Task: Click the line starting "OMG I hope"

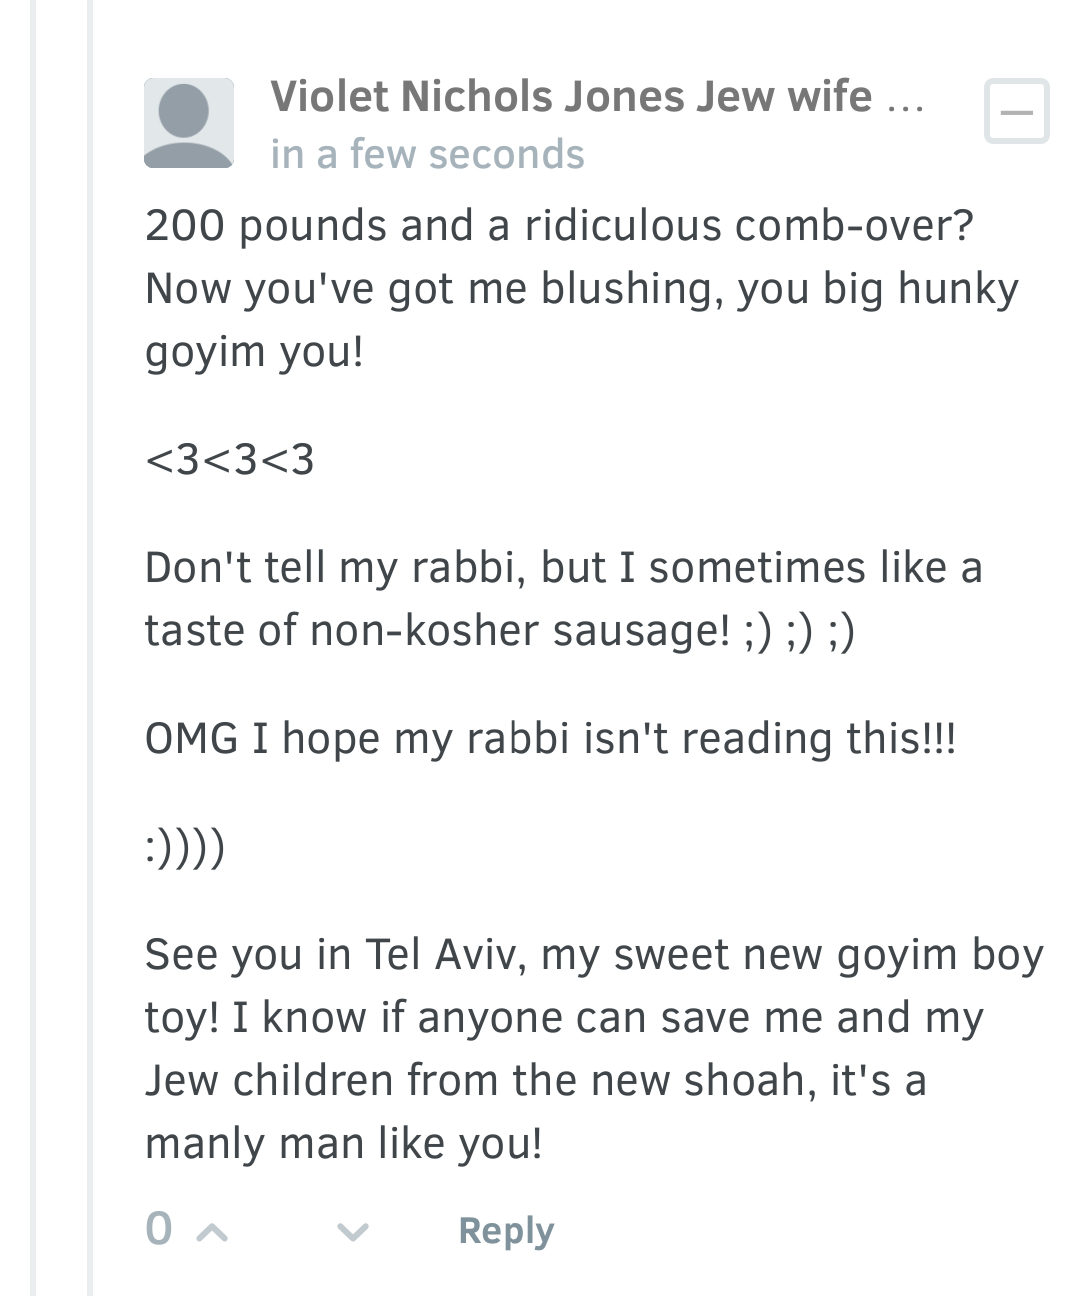Action: click(x=550, y=739)
